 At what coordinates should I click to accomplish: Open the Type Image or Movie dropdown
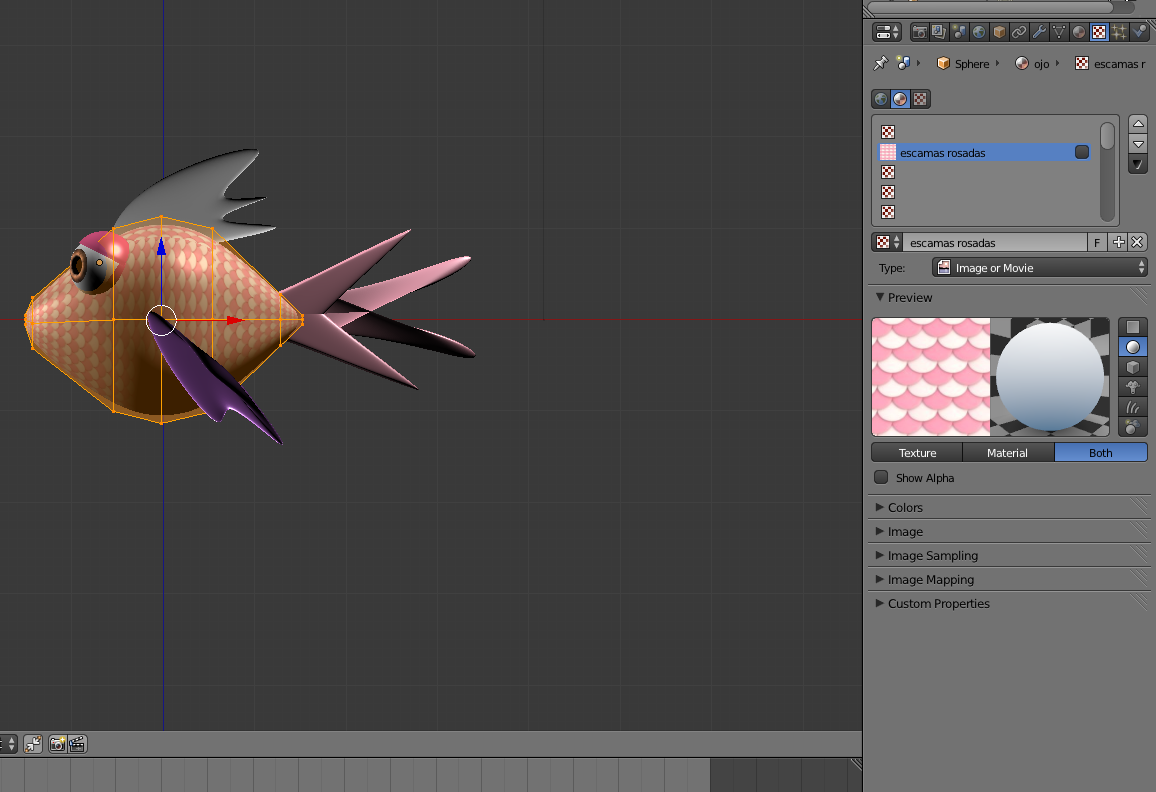pyautogui.click(x=1040, y=268)
